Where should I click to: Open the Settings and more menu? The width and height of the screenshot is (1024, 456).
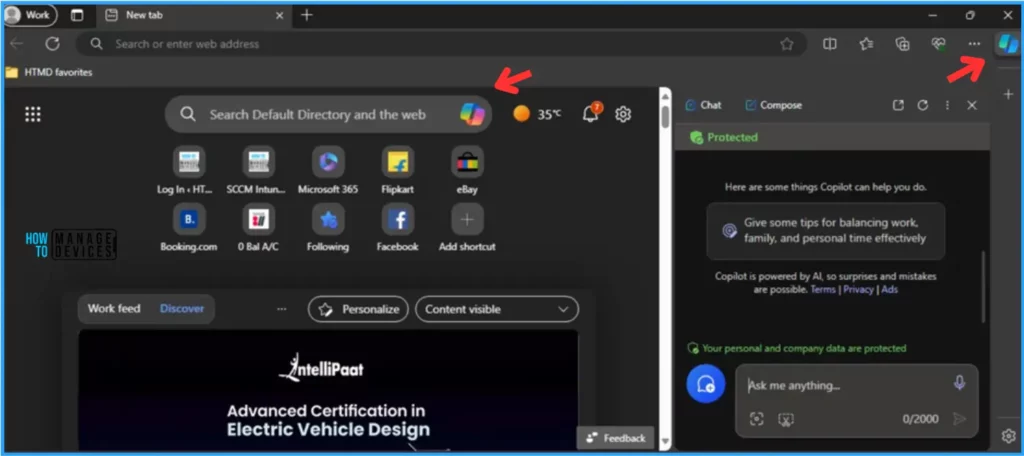974,44
